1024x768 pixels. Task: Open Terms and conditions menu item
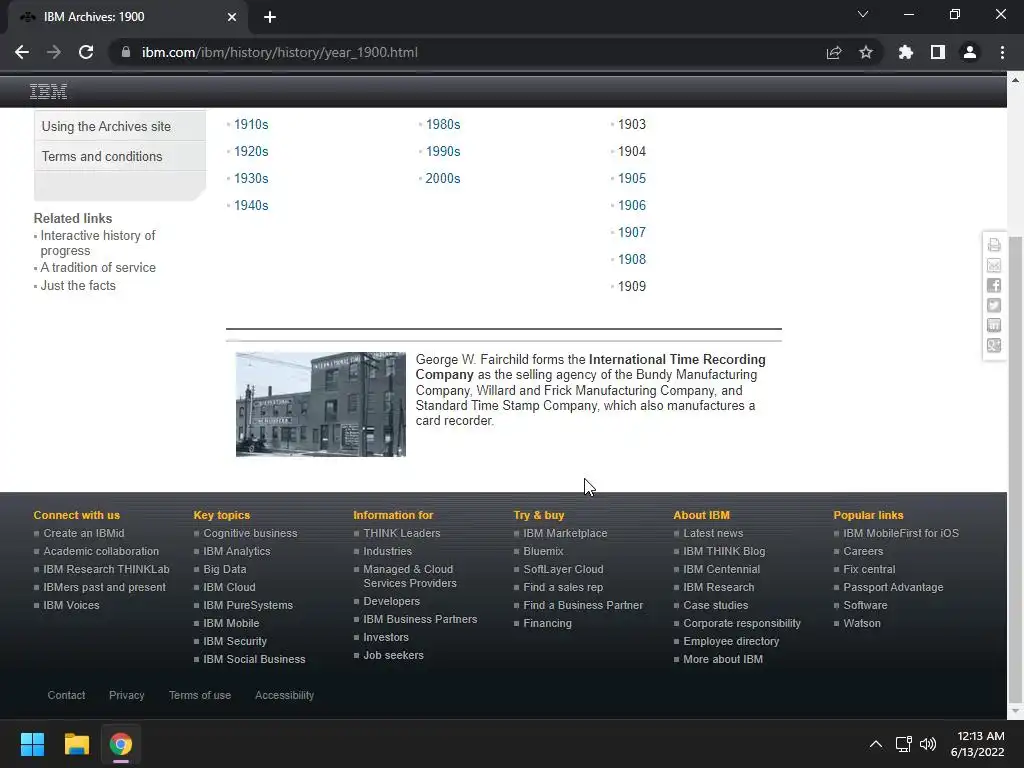[120, 156]
